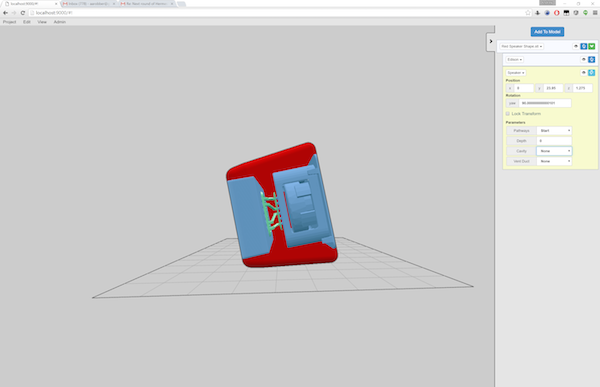Switch to the Gmail Inbox tab

pos(88,4)
